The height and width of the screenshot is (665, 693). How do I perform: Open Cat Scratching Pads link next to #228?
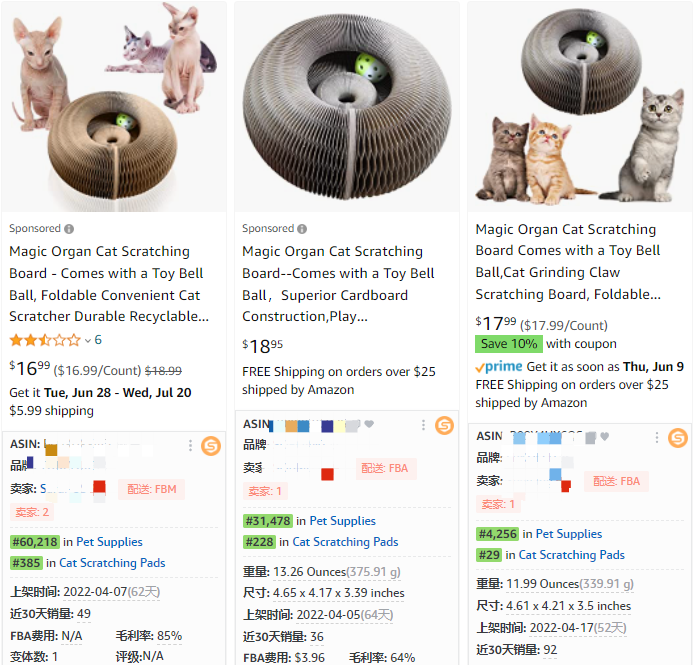pos(345,542)
